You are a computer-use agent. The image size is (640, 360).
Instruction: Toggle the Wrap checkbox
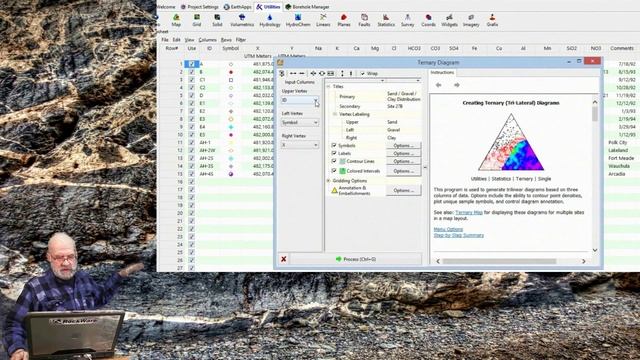tap(362, 73)
